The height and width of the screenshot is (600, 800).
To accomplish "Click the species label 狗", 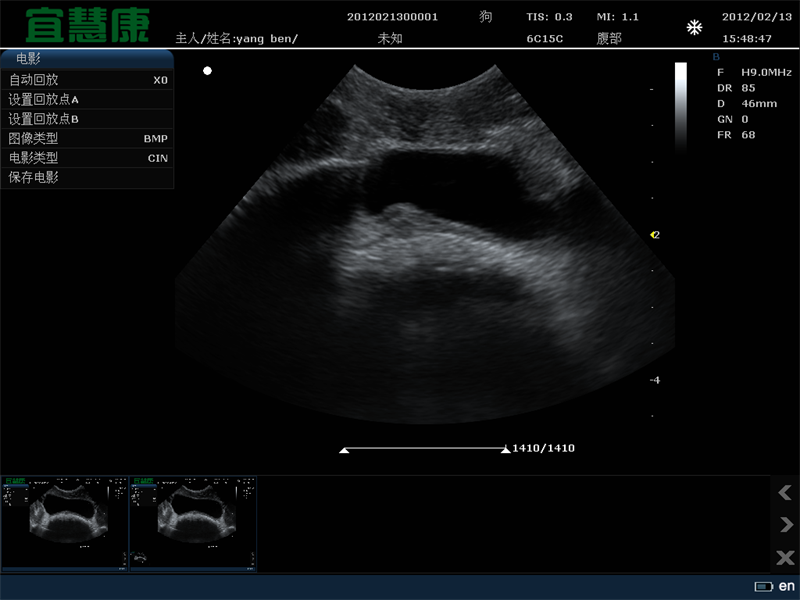I will [486, 17].
